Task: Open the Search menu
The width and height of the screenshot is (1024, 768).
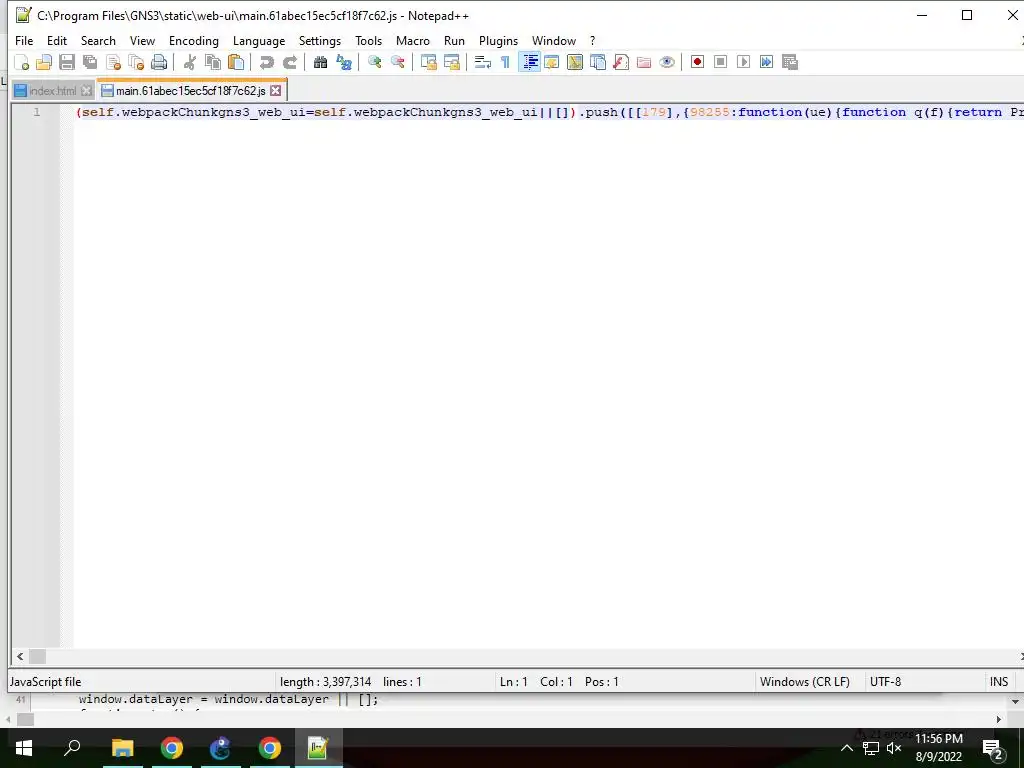Action: (98, 40)
